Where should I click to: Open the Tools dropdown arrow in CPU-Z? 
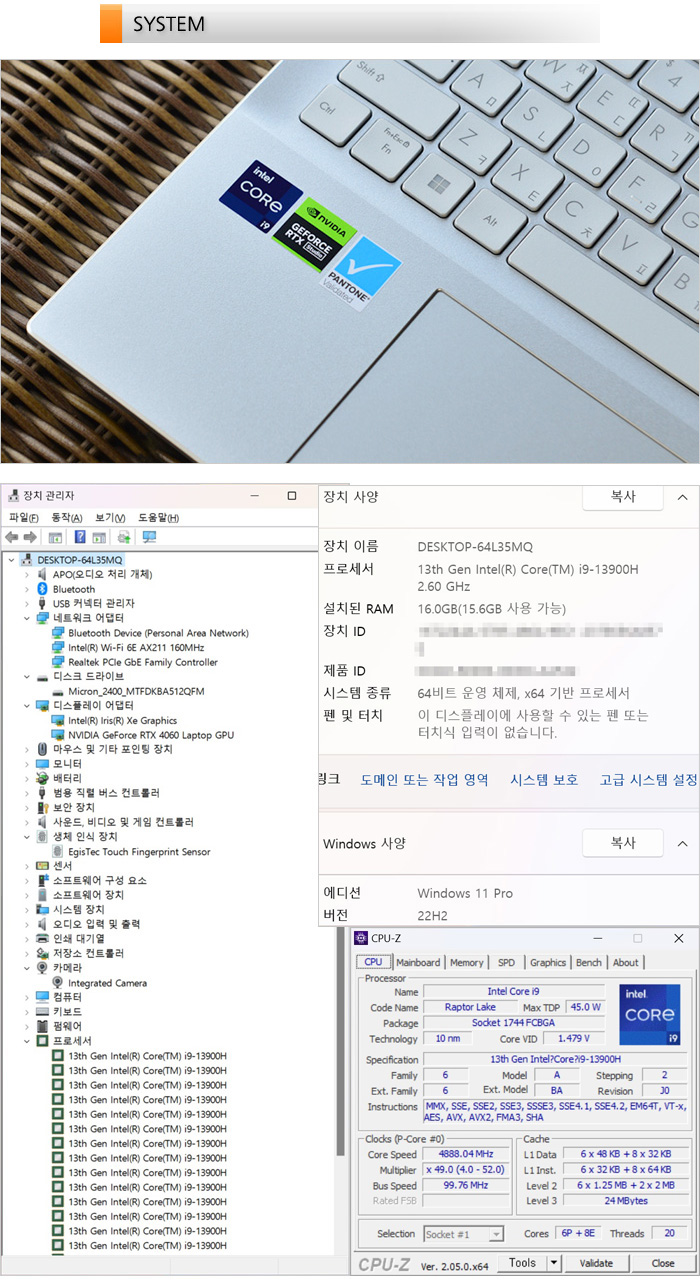[554, 1263]
